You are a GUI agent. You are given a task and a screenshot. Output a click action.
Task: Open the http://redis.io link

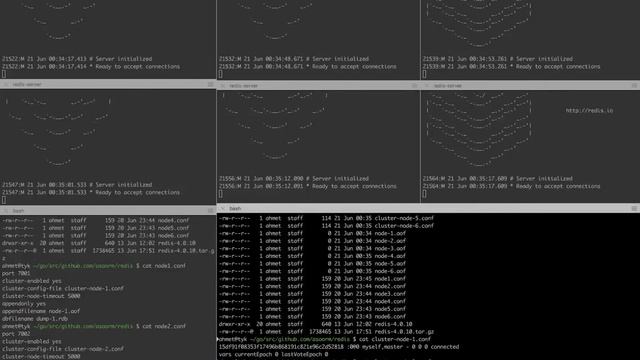pos(589,110)
